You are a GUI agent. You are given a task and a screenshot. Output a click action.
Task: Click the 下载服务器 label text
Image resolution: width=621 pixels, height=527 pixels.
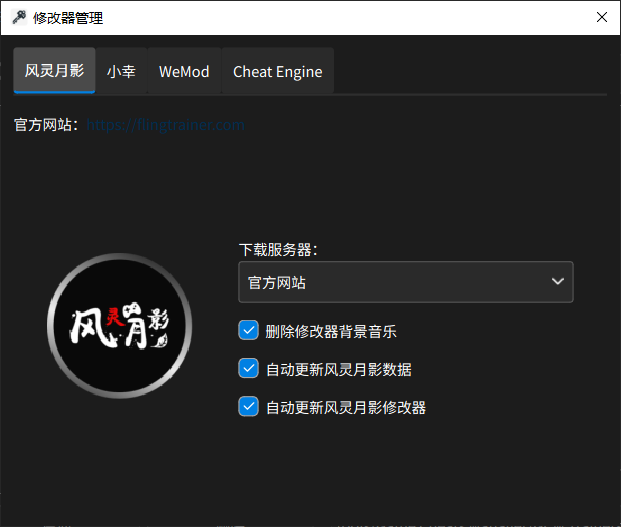tap(278, 250)
